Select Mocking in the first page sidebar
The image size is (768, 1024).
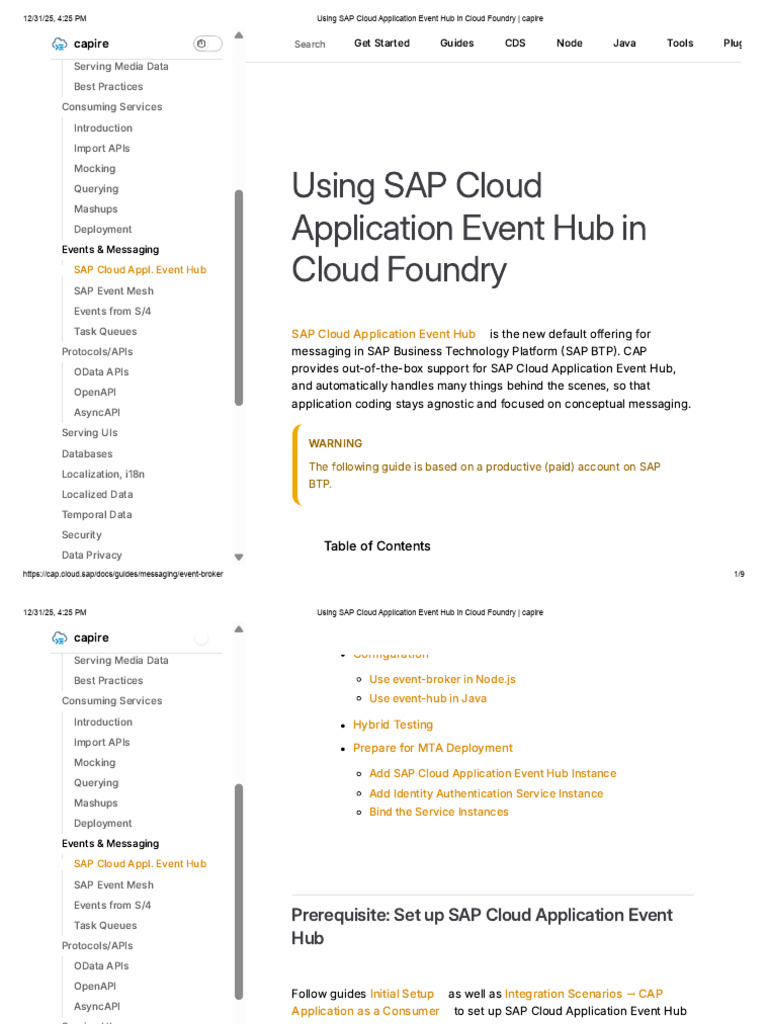pyautogui.click(x=95, y=169)
